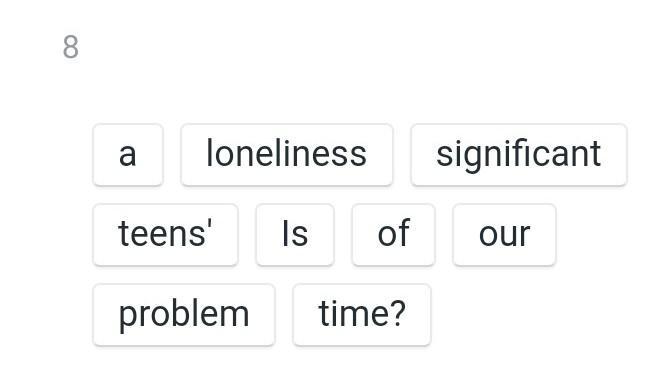Screen dimensions: 671x387
Task: Choose the "significant" word tile
Action: click(519, 155)
